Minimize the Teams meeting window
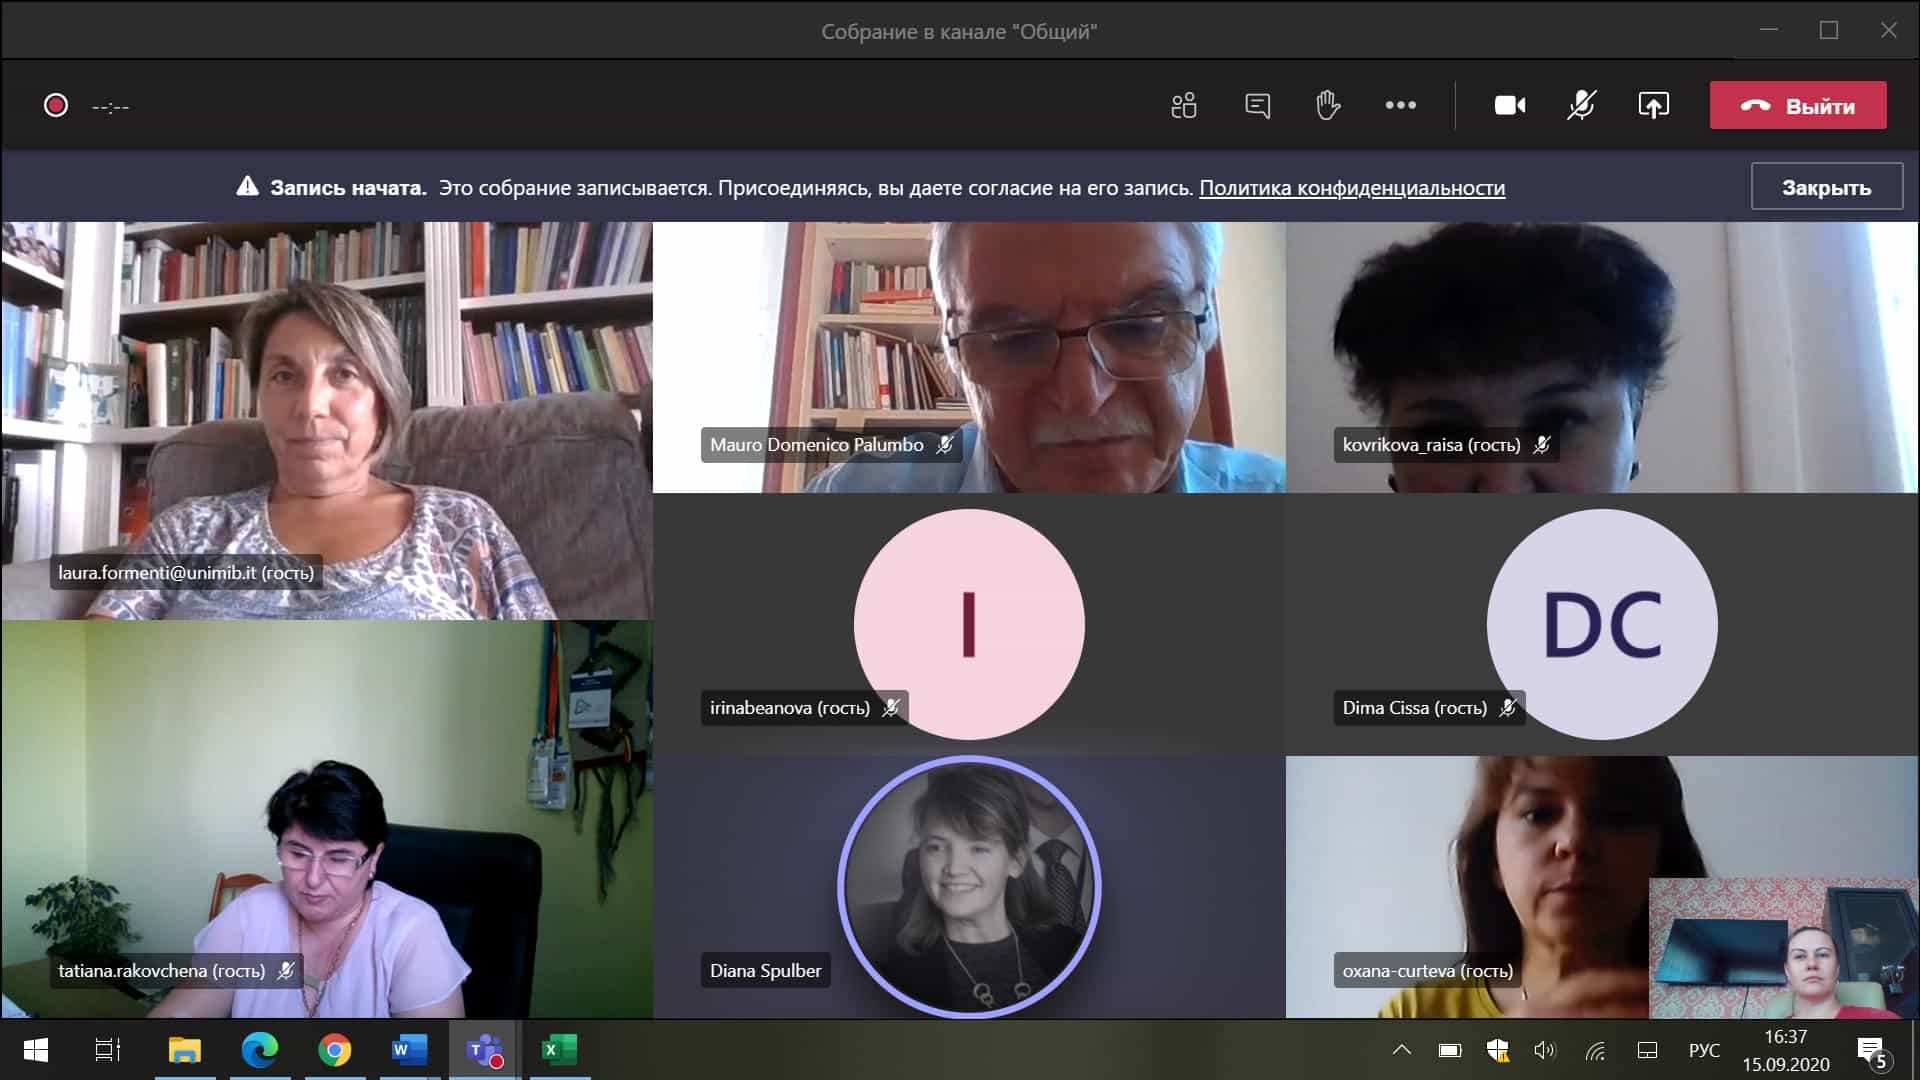Image resolution: width=1920 pixels, height=1080 pixels. (1769, 30)
